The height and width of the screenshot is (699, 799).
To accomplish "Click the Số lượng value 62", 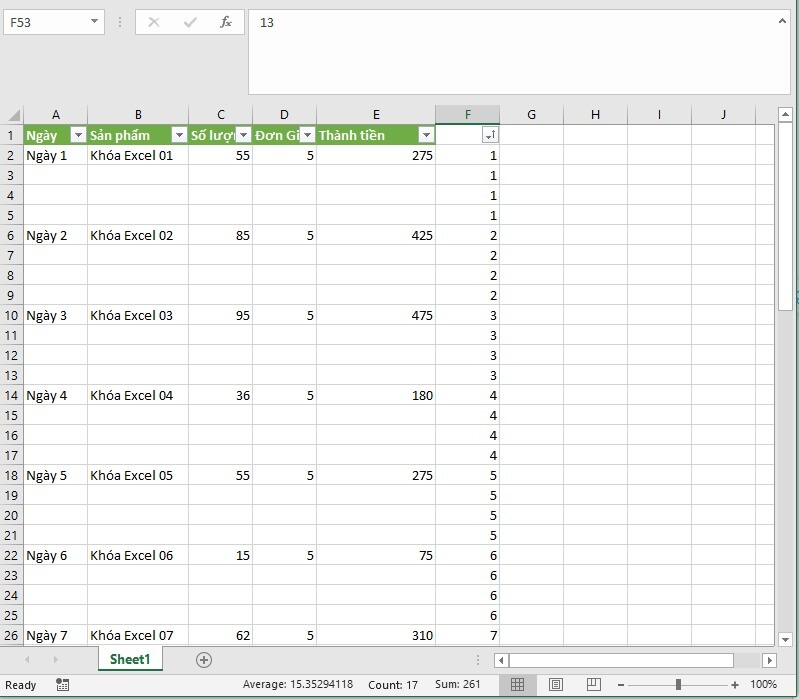I will pyautogui.click(x=221, y=635).
